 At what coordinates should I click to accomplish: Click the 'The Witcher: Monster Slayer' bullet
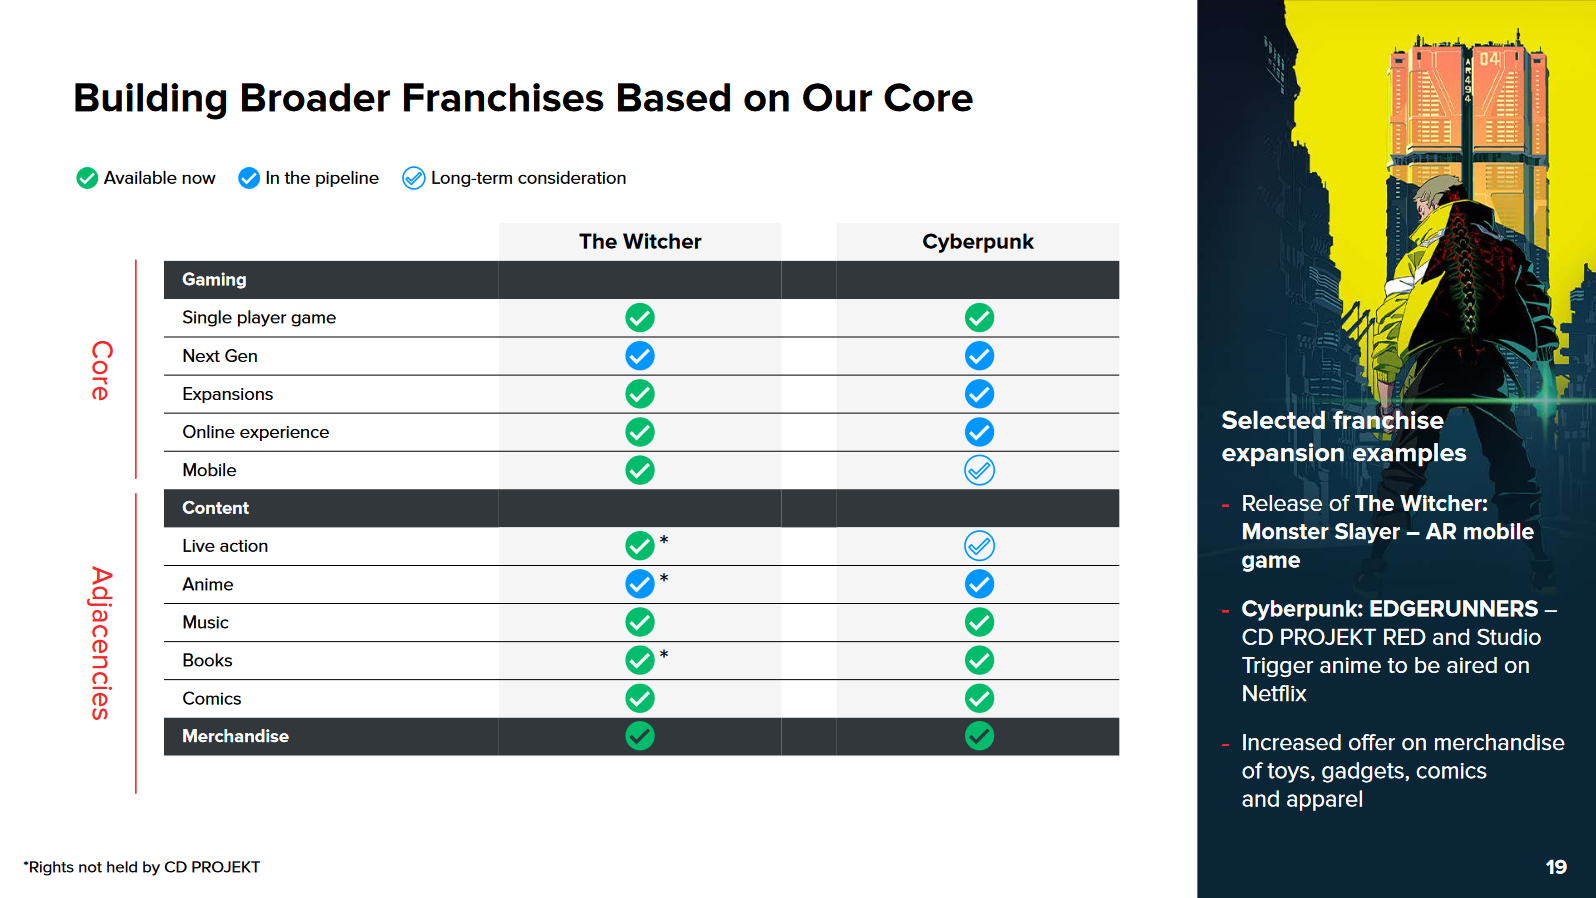(x=1388, y=532)
